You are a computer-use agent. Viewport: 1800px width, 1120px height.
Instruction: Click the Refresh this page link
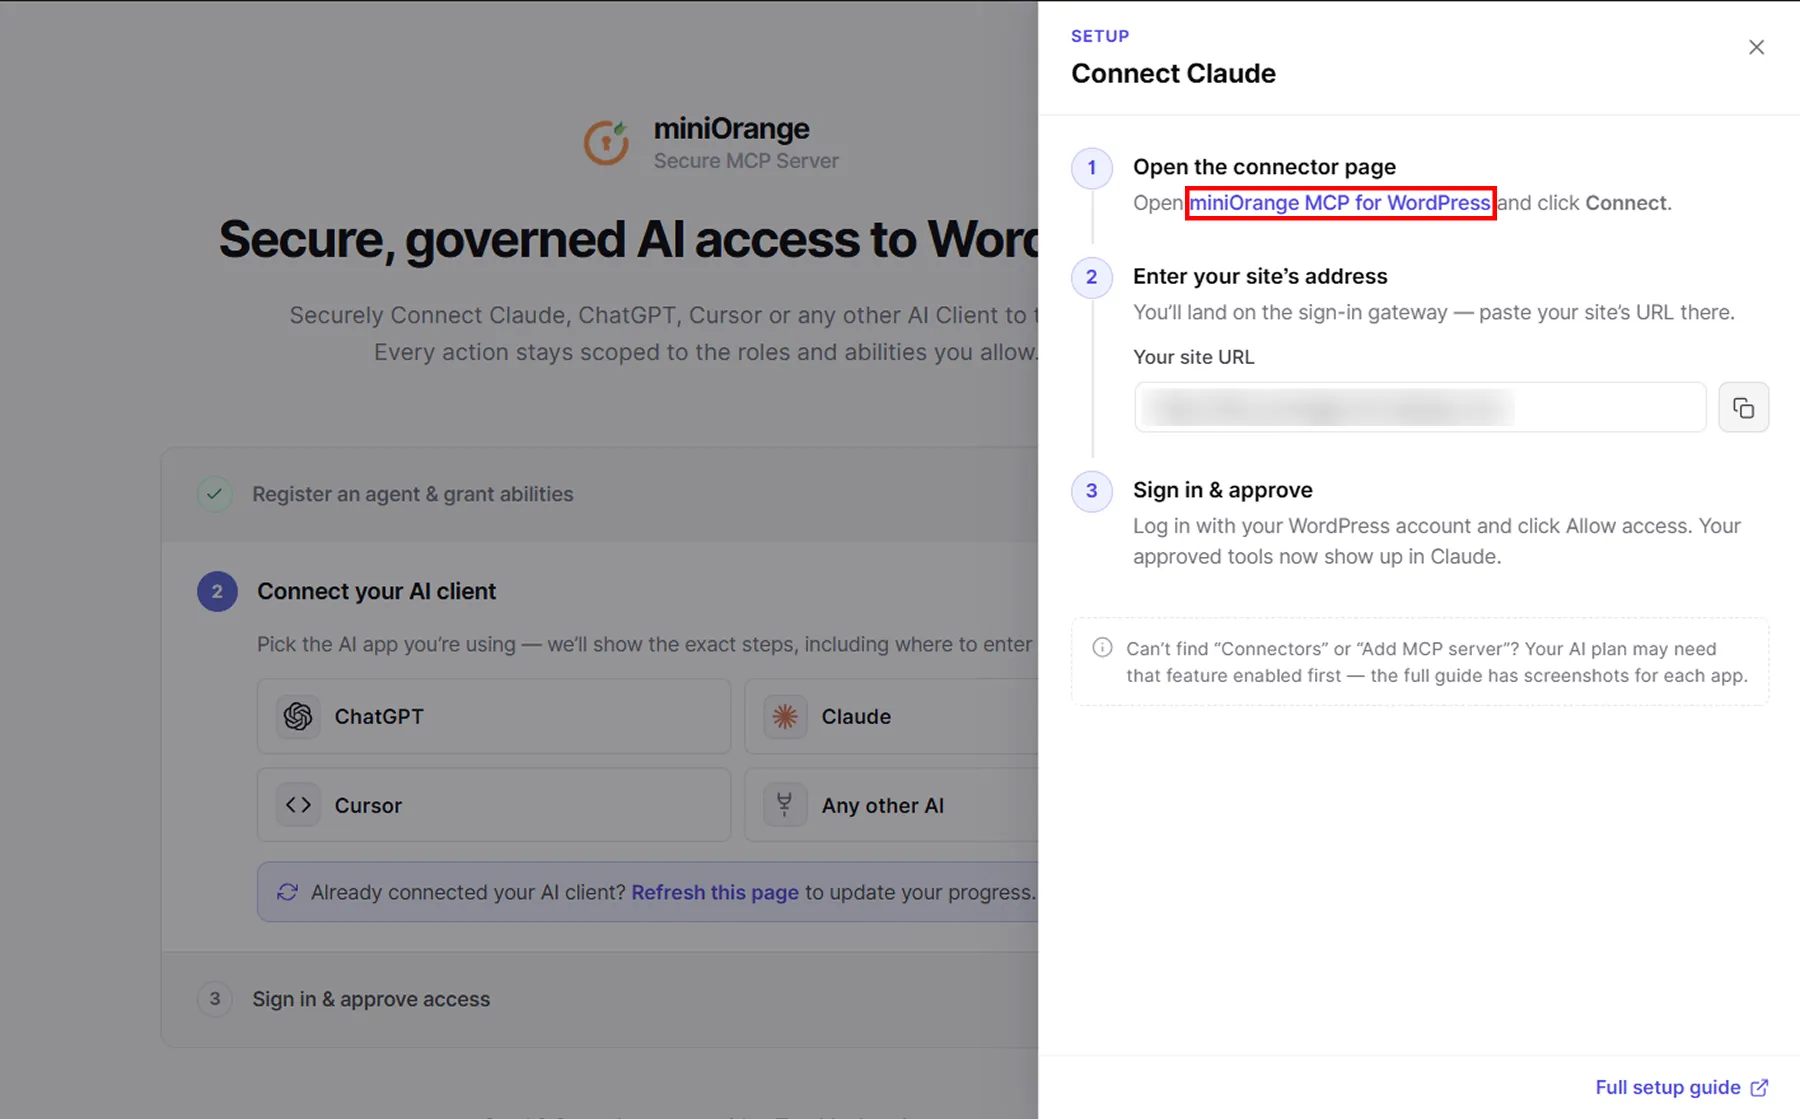tap(715, 892)
